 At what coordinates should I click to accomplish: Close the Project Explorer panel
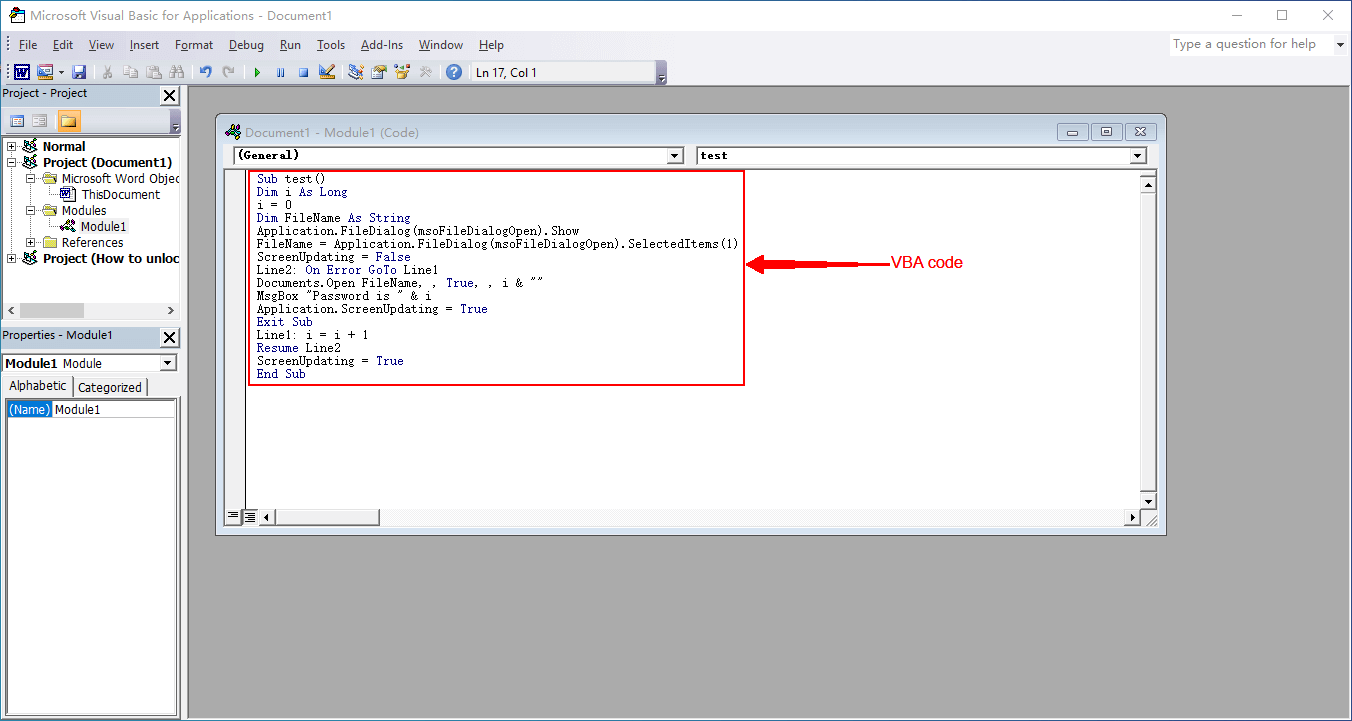coord(170,95)
